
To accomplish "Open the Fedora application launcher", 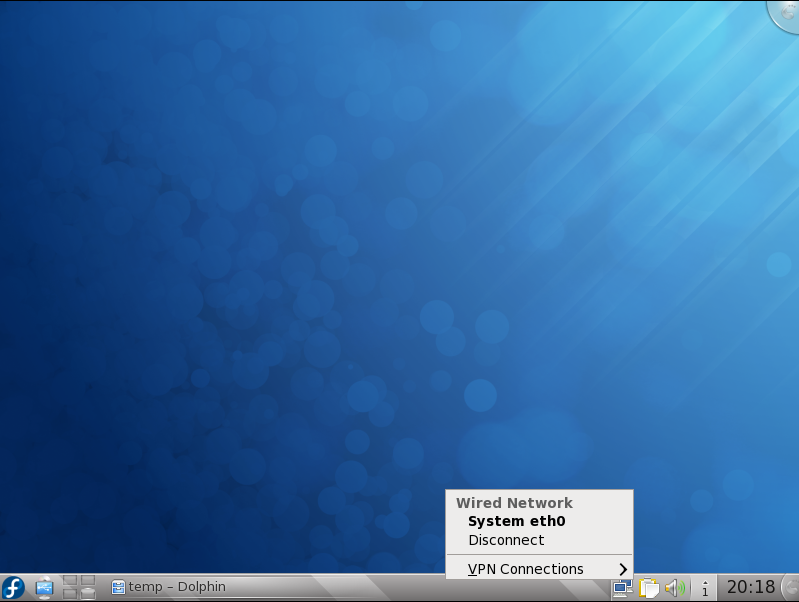I will [x=14, y=587].
